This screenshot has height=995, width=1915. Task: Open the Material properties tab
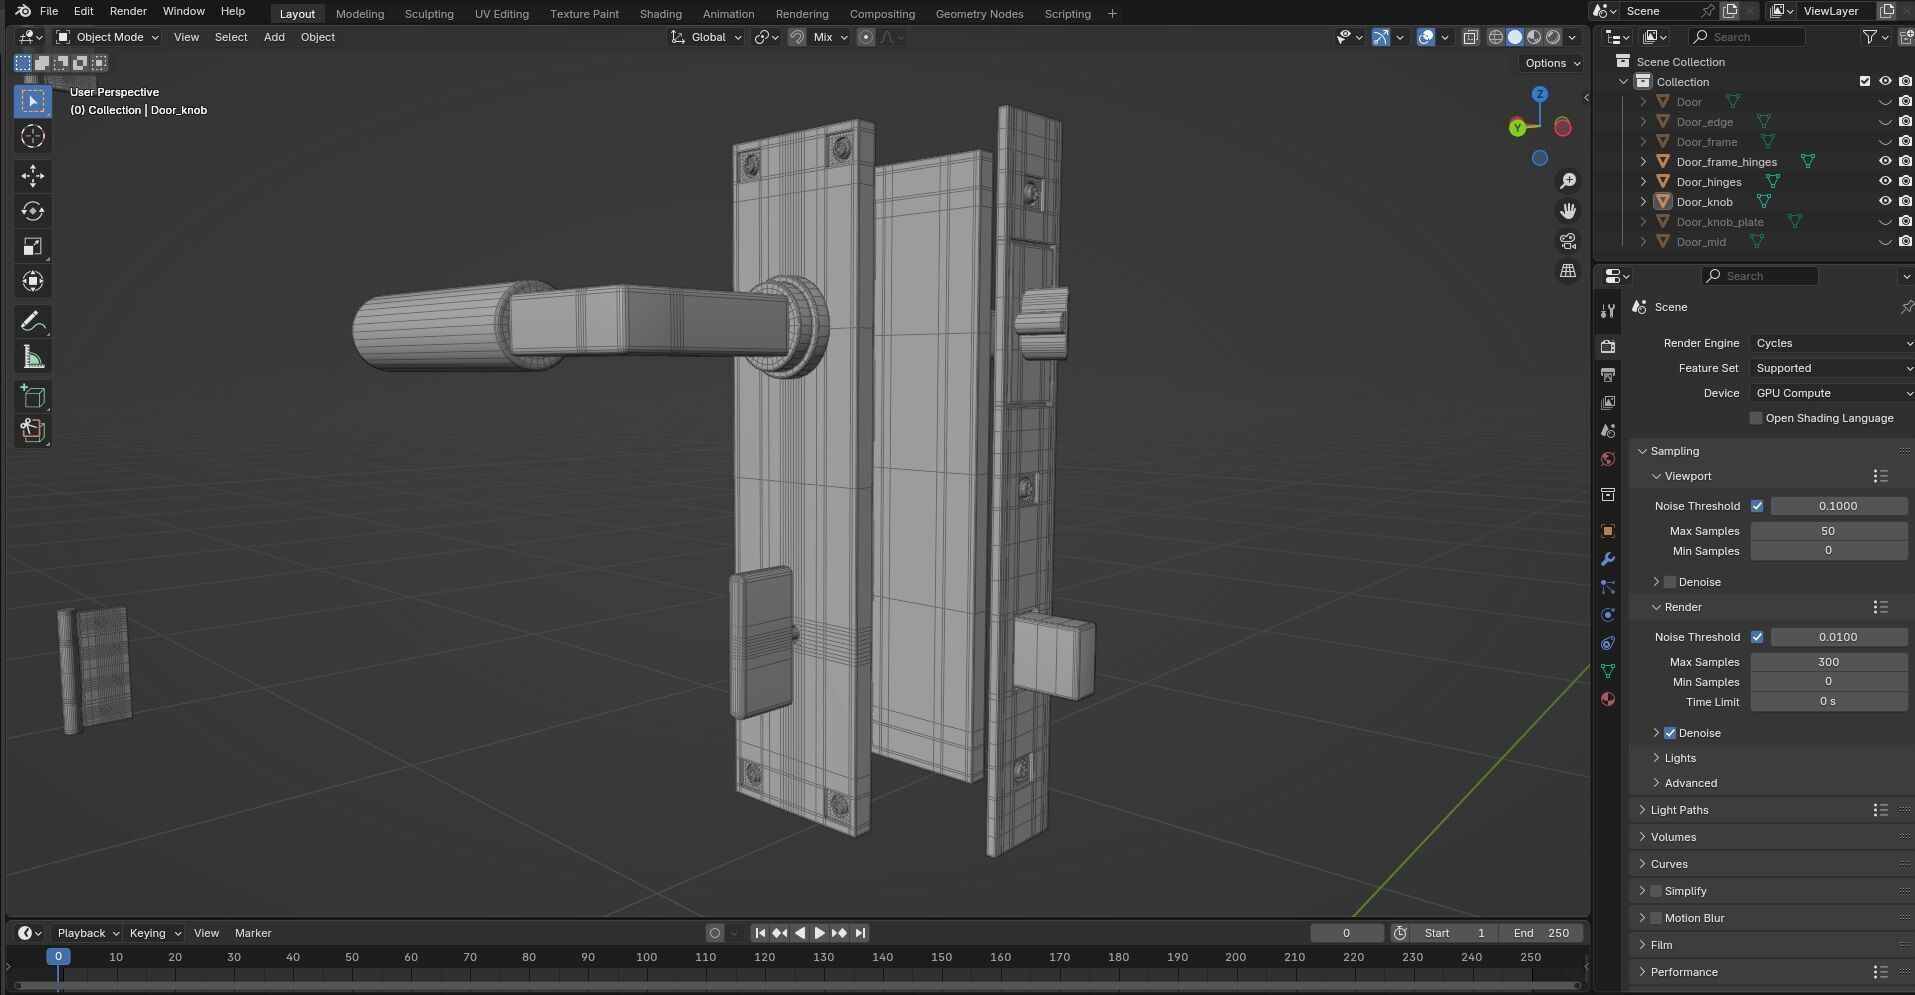coord(1608,699)
